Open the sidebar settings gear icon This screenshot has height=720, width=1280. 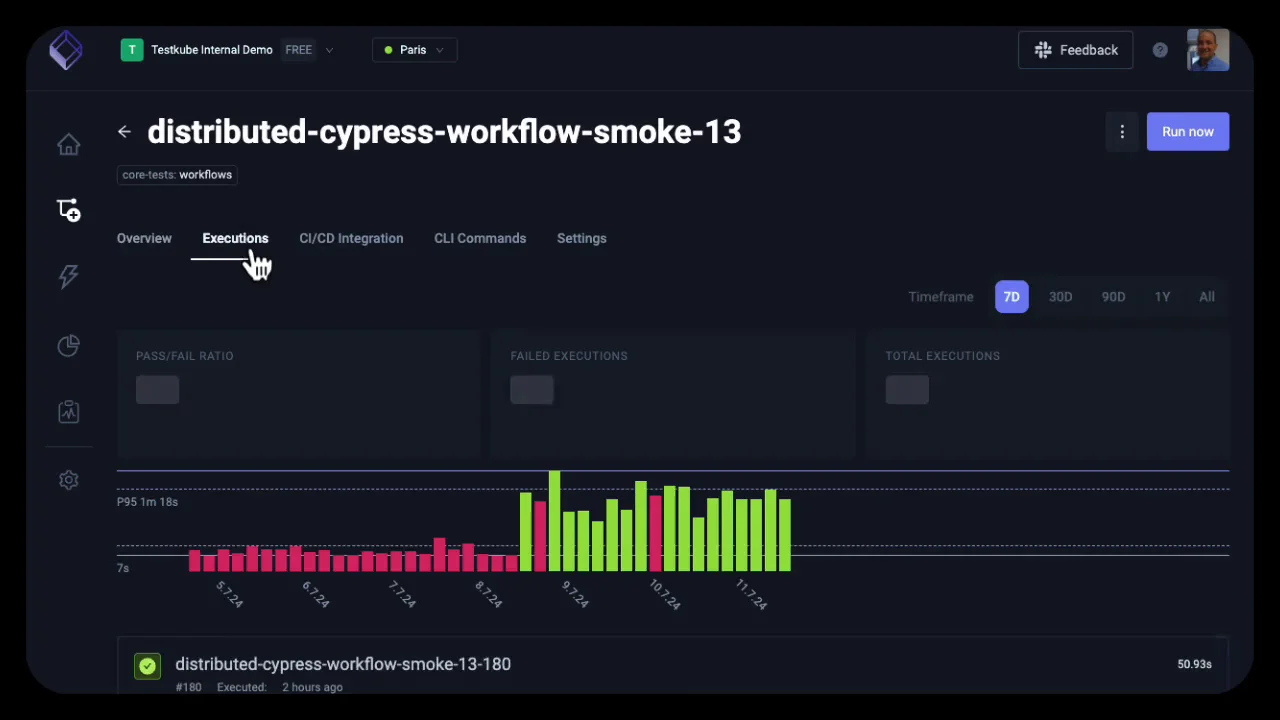(68, 480)
